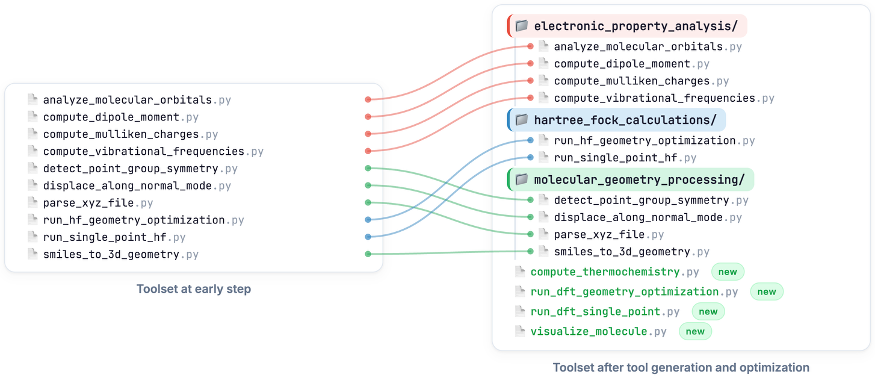Click file icon beside run_dft_single_point.py
877x377 pixels.
(x=520, y=312)
